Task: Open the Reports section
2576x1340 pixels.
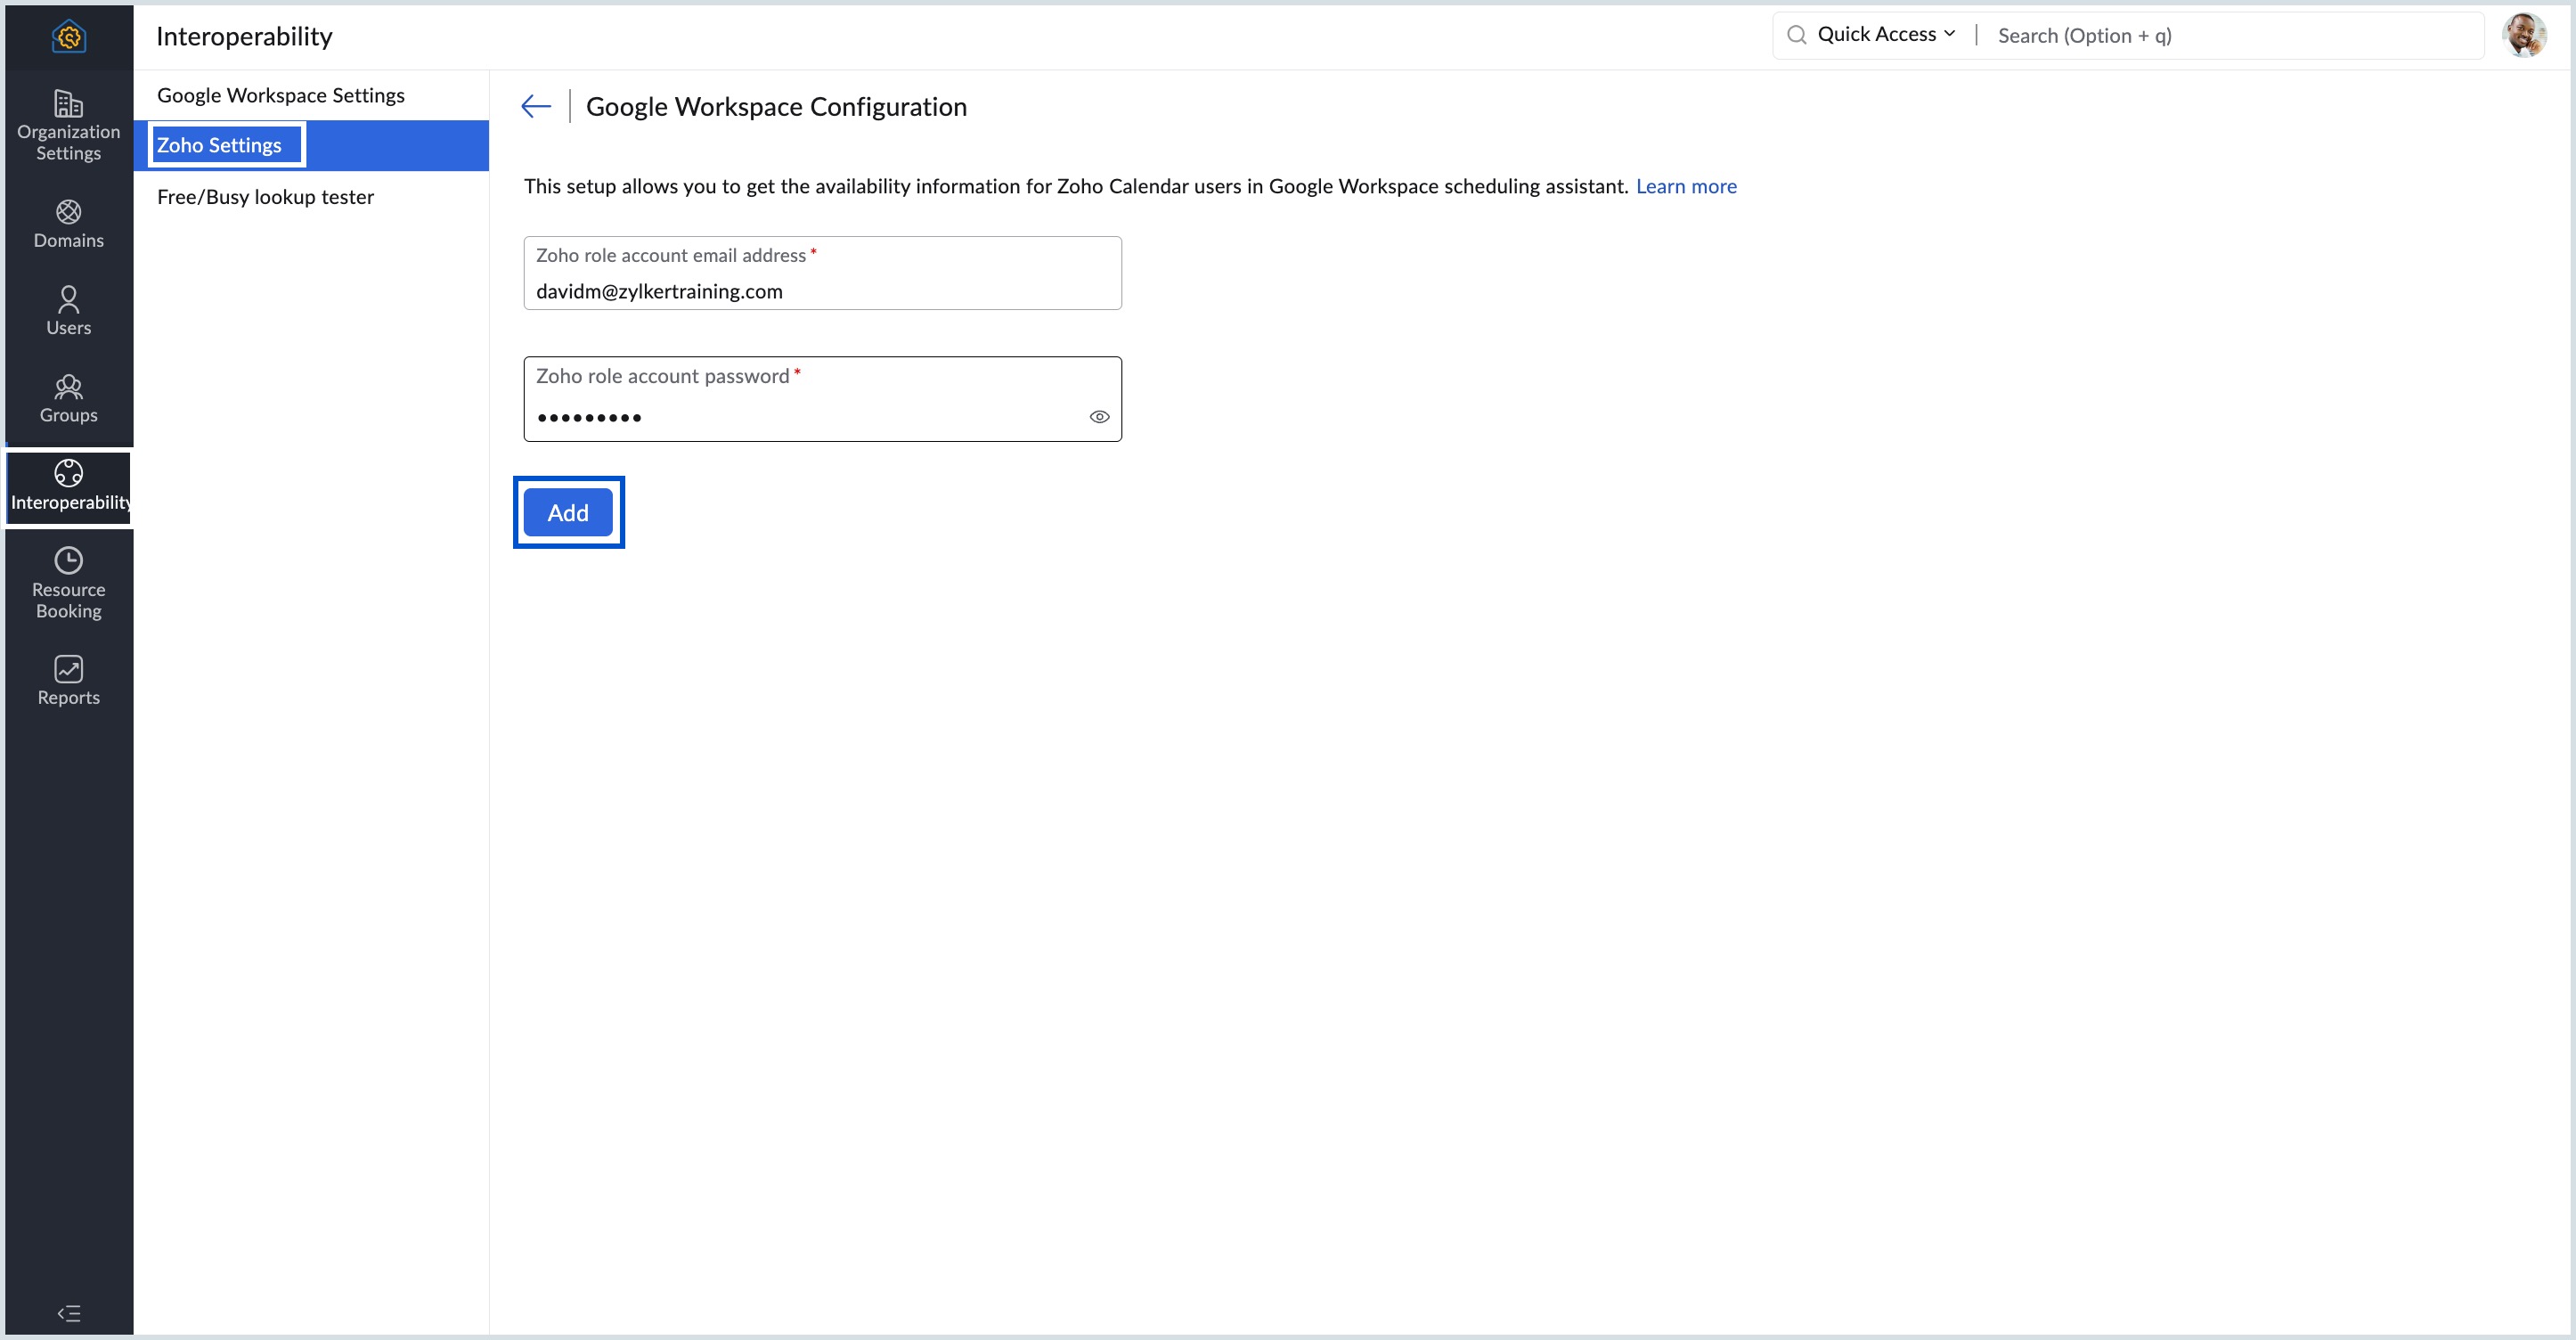Action: coord(68,680)
